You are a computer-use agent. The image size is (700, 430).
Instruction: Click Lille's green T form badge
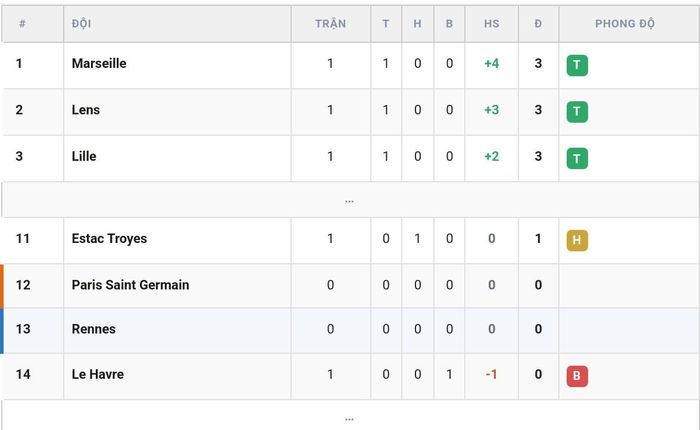click(577, 158)
